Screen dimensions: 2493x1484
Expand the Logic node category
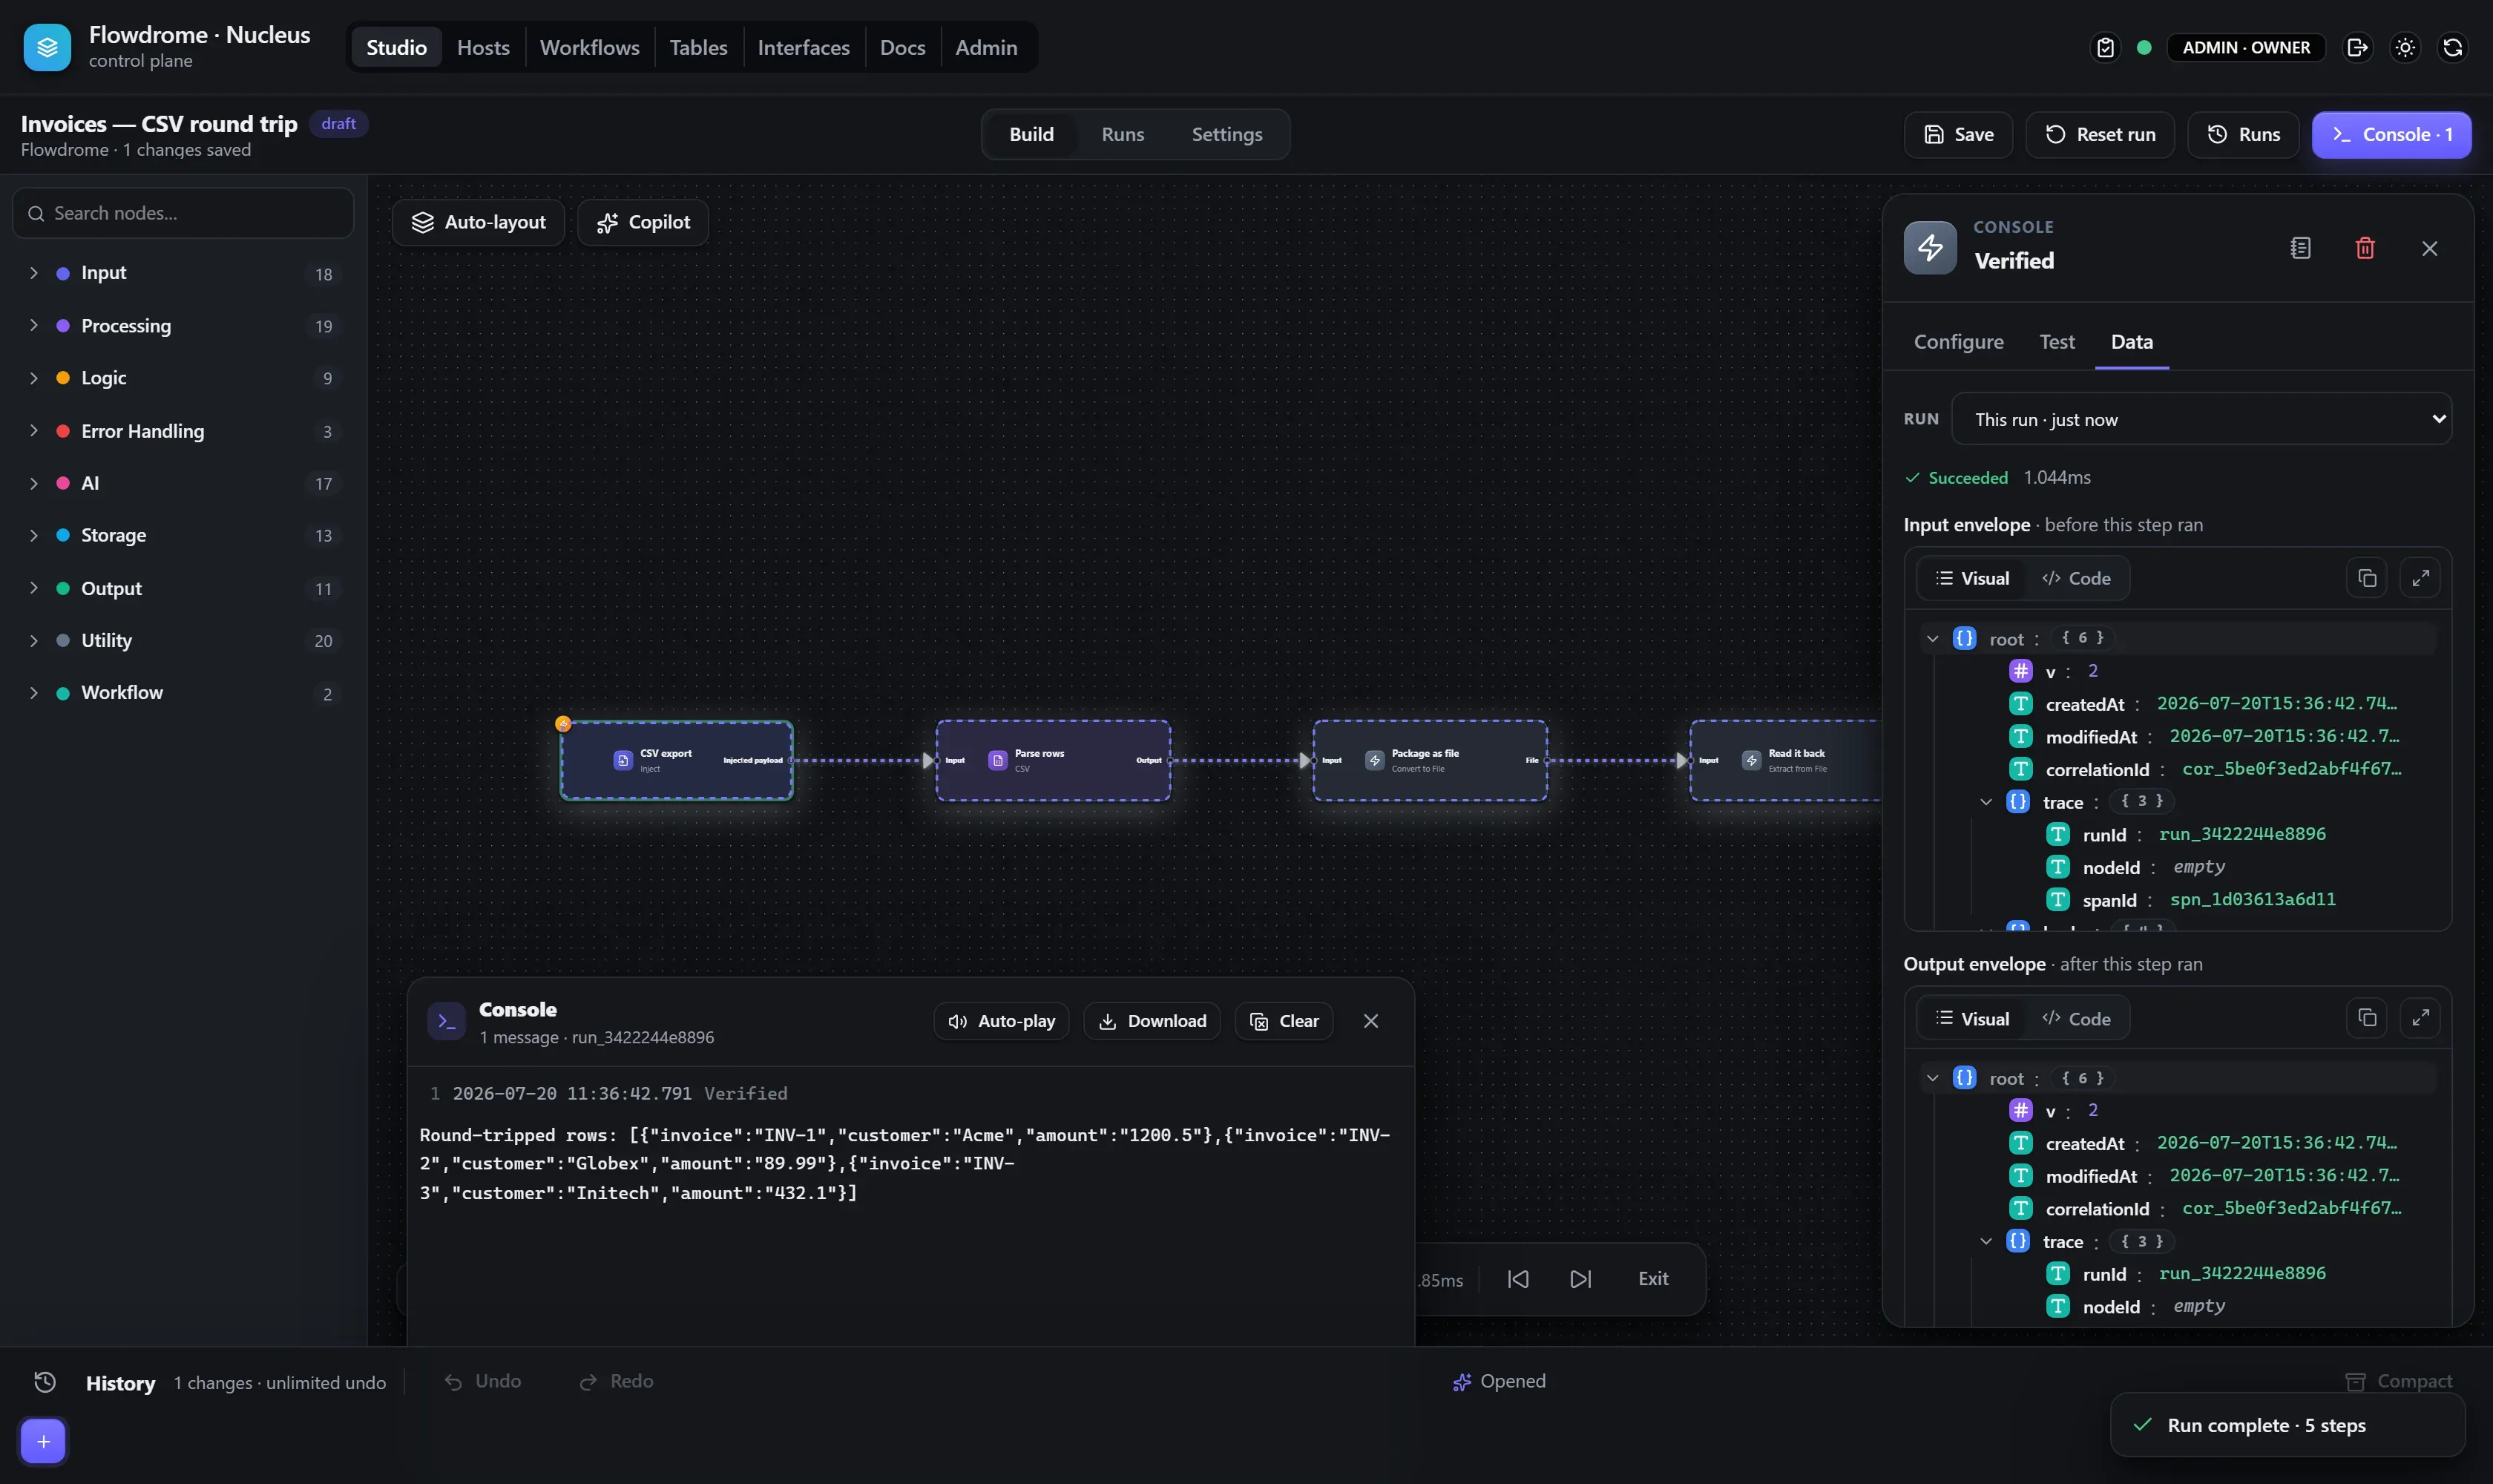tap(183, 378)
